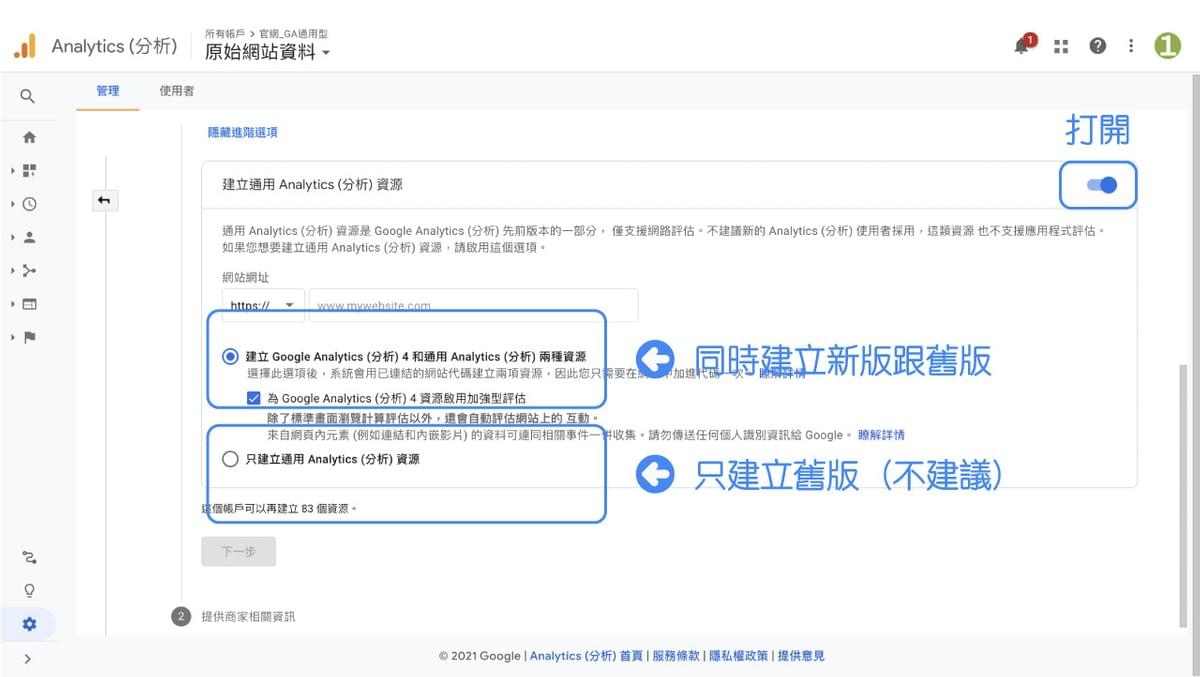Select create both GA4 and Universal option
This screenshot has width=1200, height=677.
(x=231, y=356)
